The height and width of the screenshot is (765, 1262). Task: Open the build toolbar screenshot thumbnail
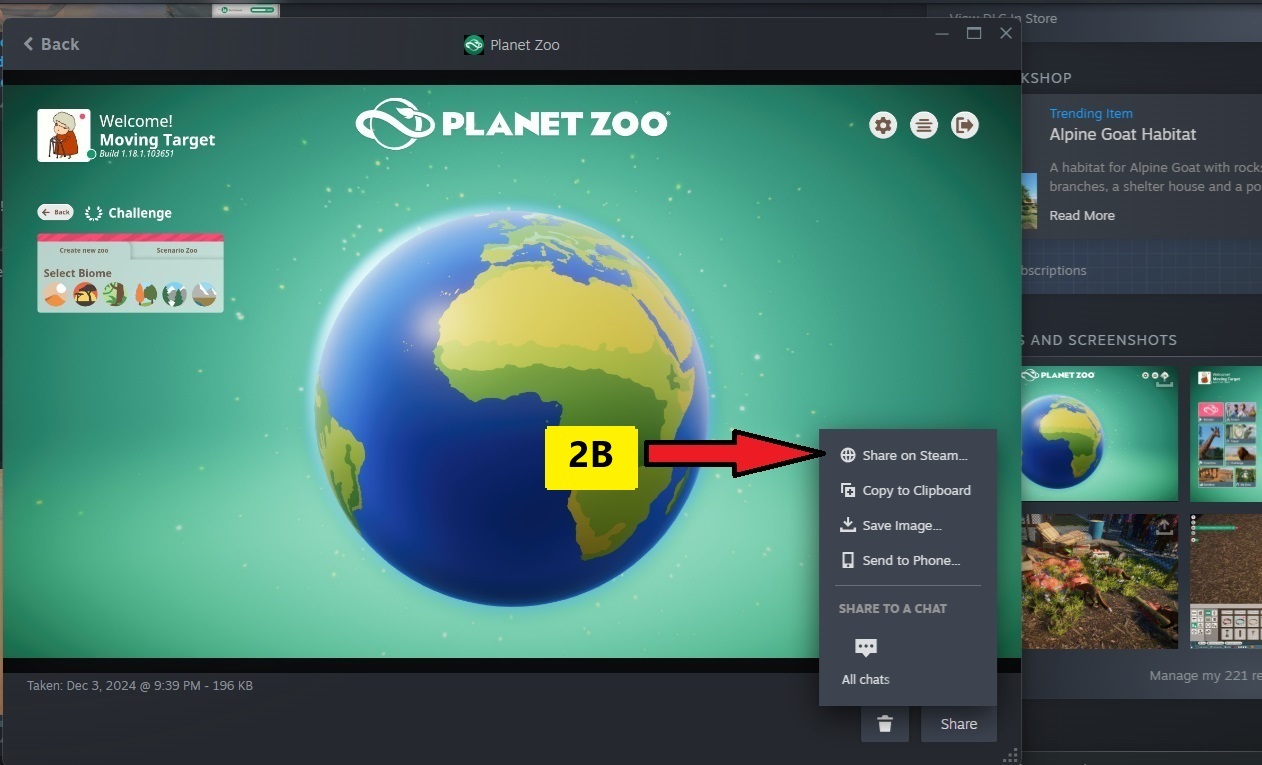(1226, 581)
